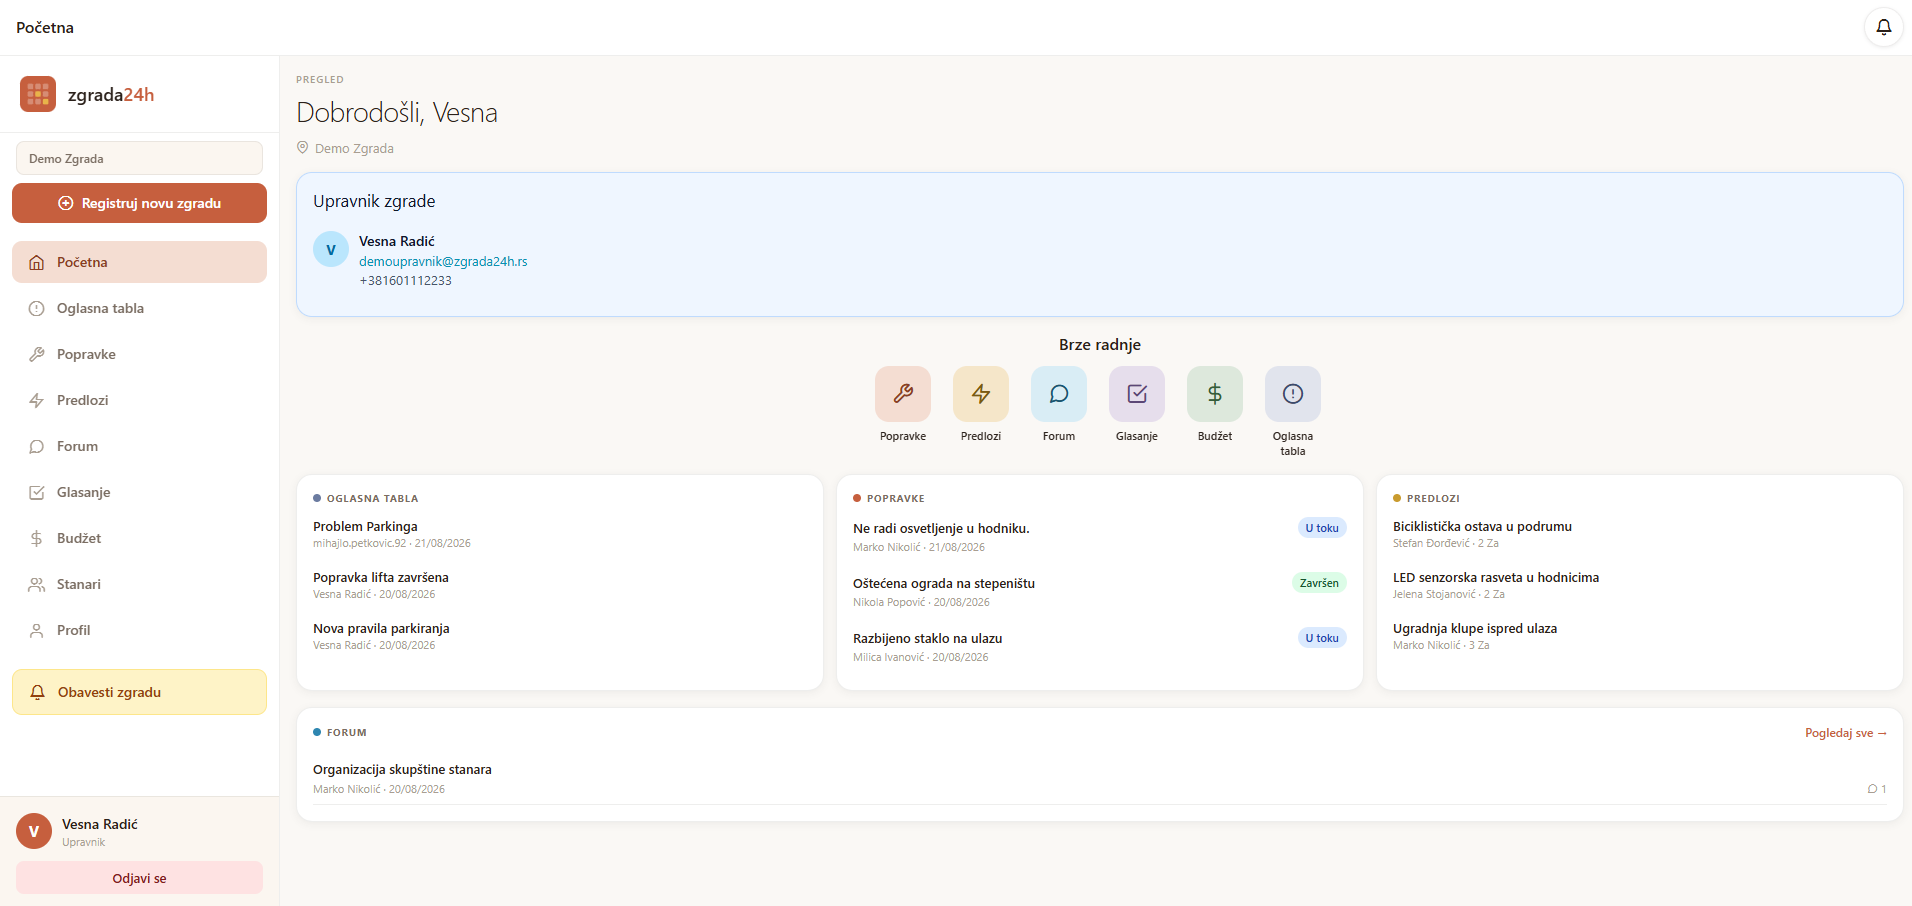Screen dimensions: 1912x906
Task: Click comment count icon on forum post
Action: [1872, 789]
